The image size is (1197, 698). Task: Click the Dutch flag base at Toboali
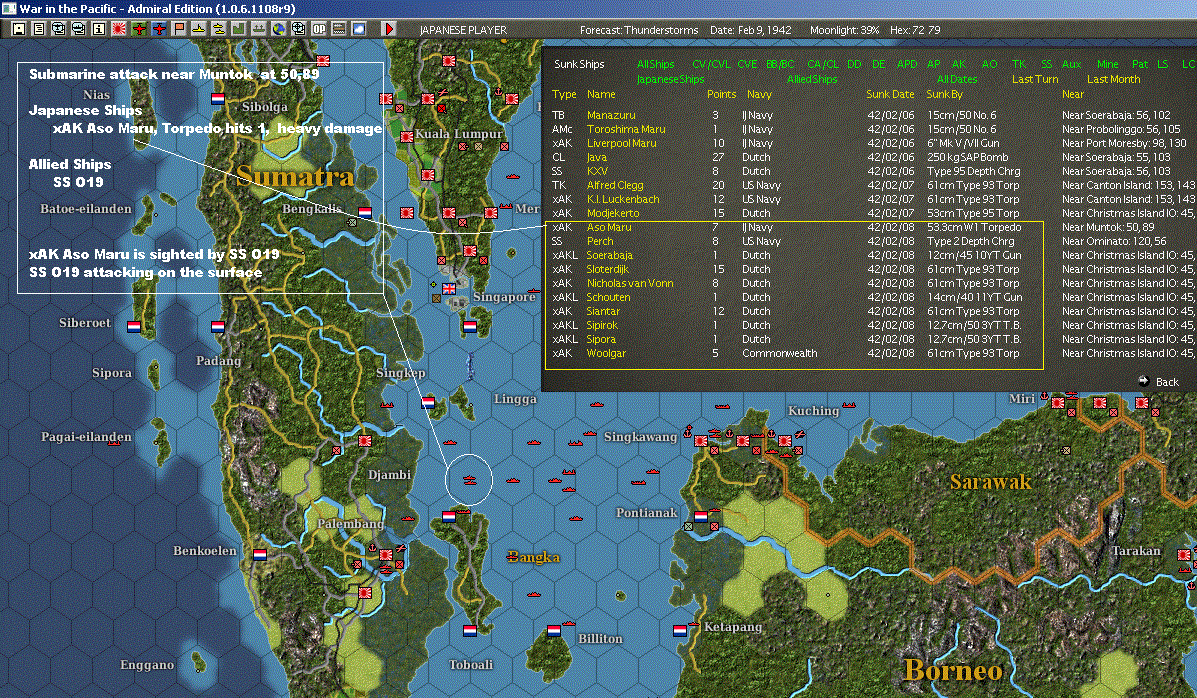(x=469, y=631)
